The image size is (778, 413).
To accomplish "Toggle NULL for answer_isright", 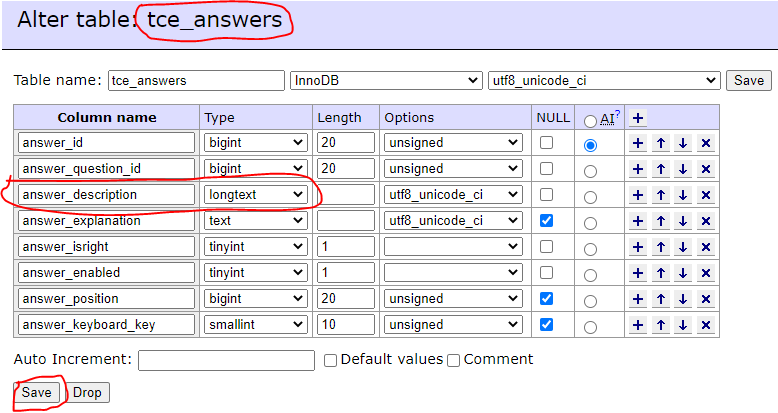I will [x=546, y=246].
